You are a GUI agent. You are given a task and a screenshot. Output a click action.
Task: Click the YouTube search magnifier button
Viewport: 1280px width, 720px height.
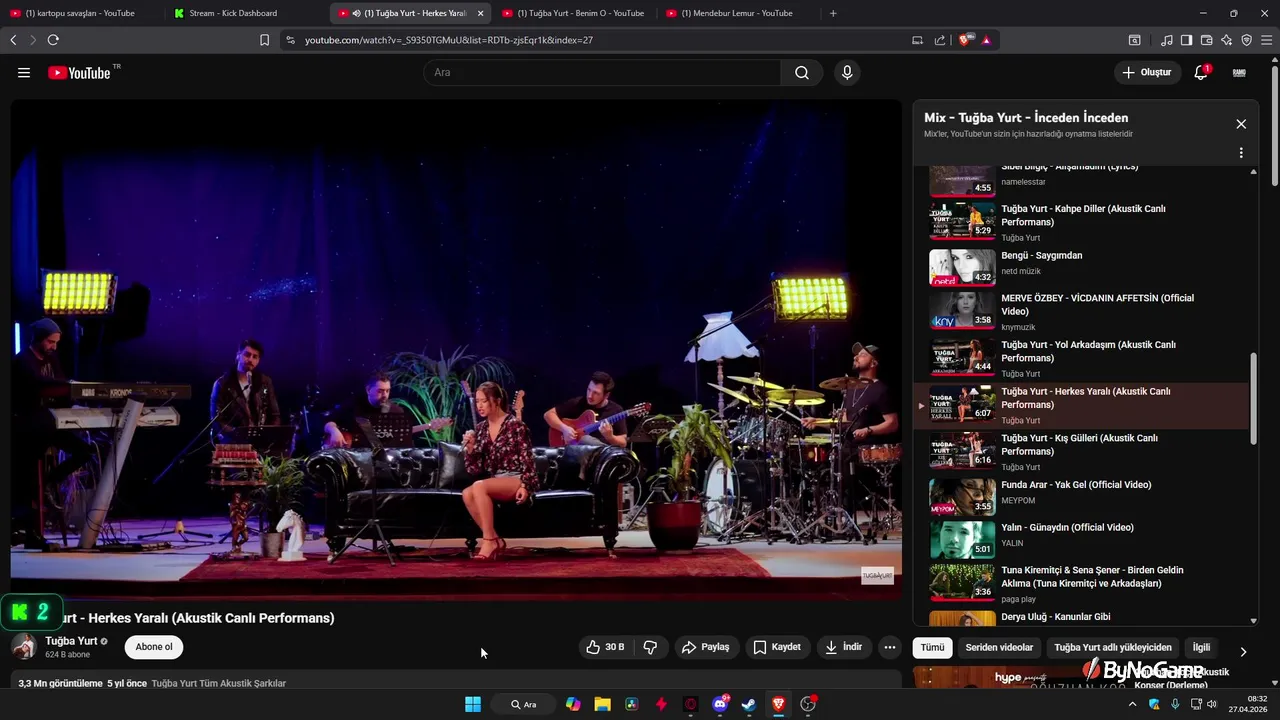[802, 73]
